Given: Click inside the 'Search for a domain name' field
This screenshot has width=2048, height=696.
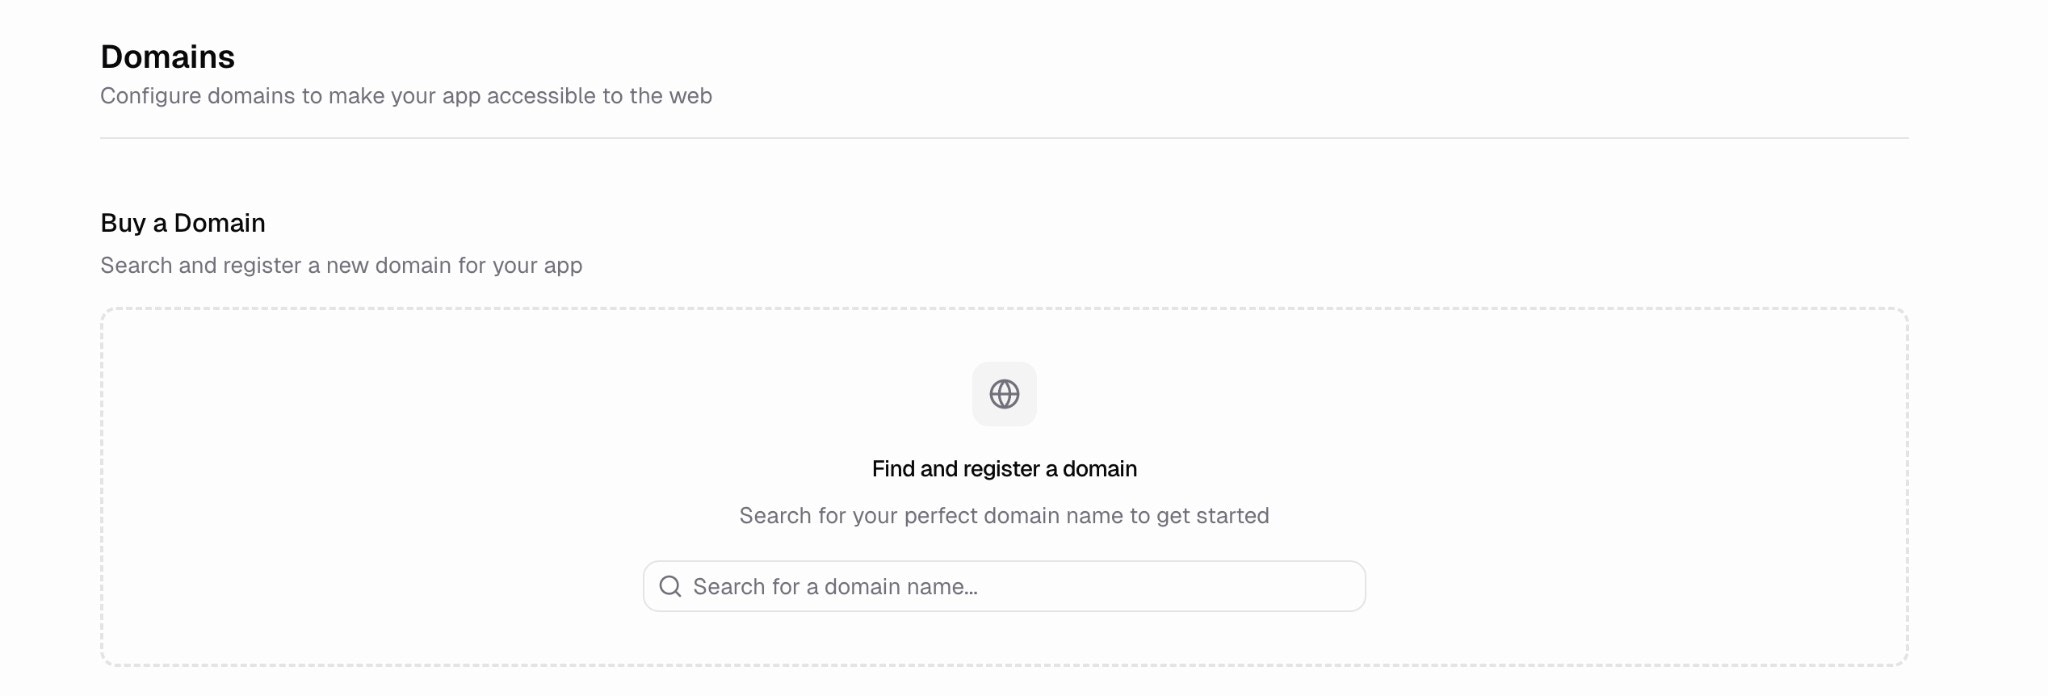Looking at the screenshot, I should (1003, 585).
